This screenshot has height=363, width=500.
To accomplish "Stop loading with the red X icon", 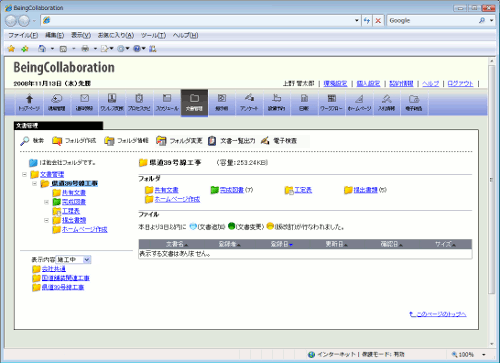I will point(378,21).
